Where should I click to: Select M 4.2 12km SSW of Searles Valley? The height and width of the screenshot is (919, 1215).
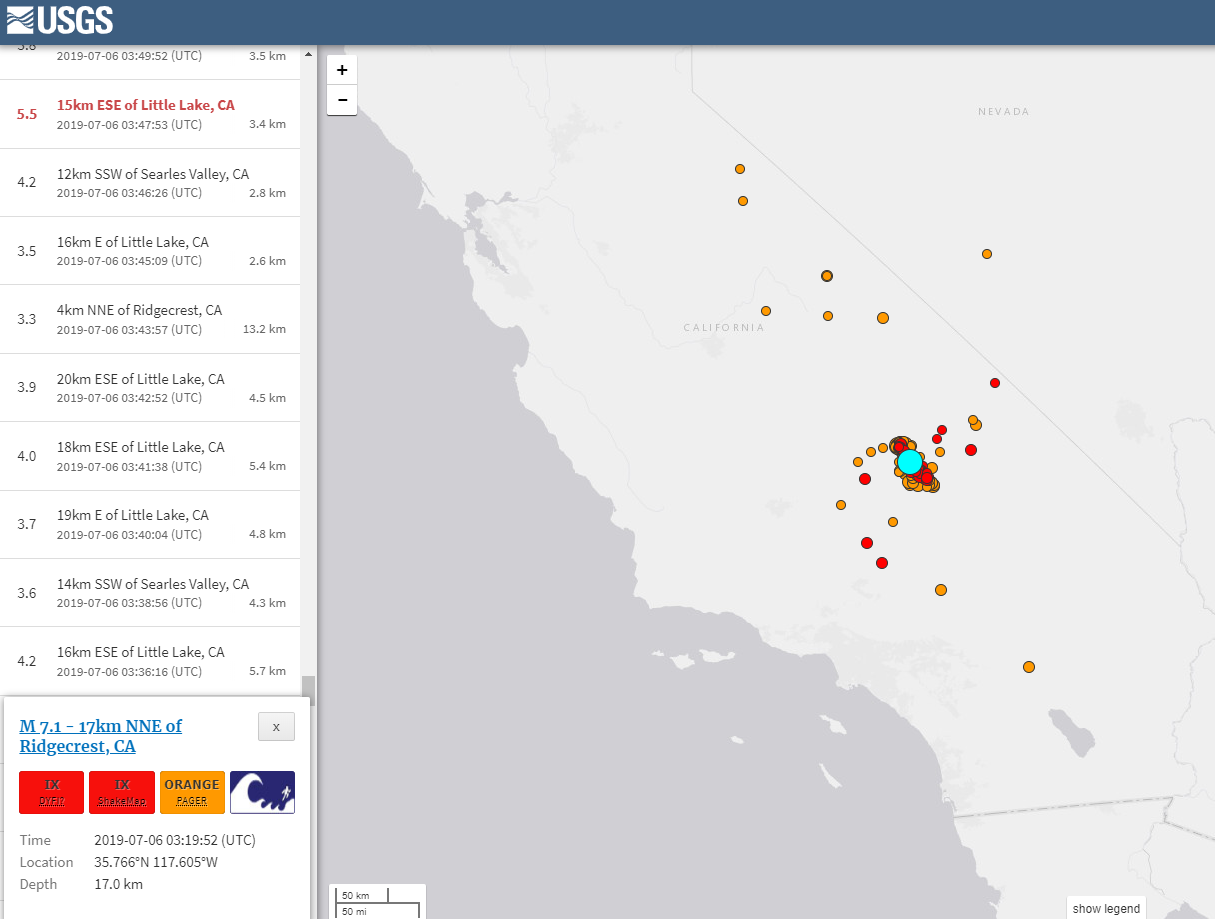click(150, 182)
